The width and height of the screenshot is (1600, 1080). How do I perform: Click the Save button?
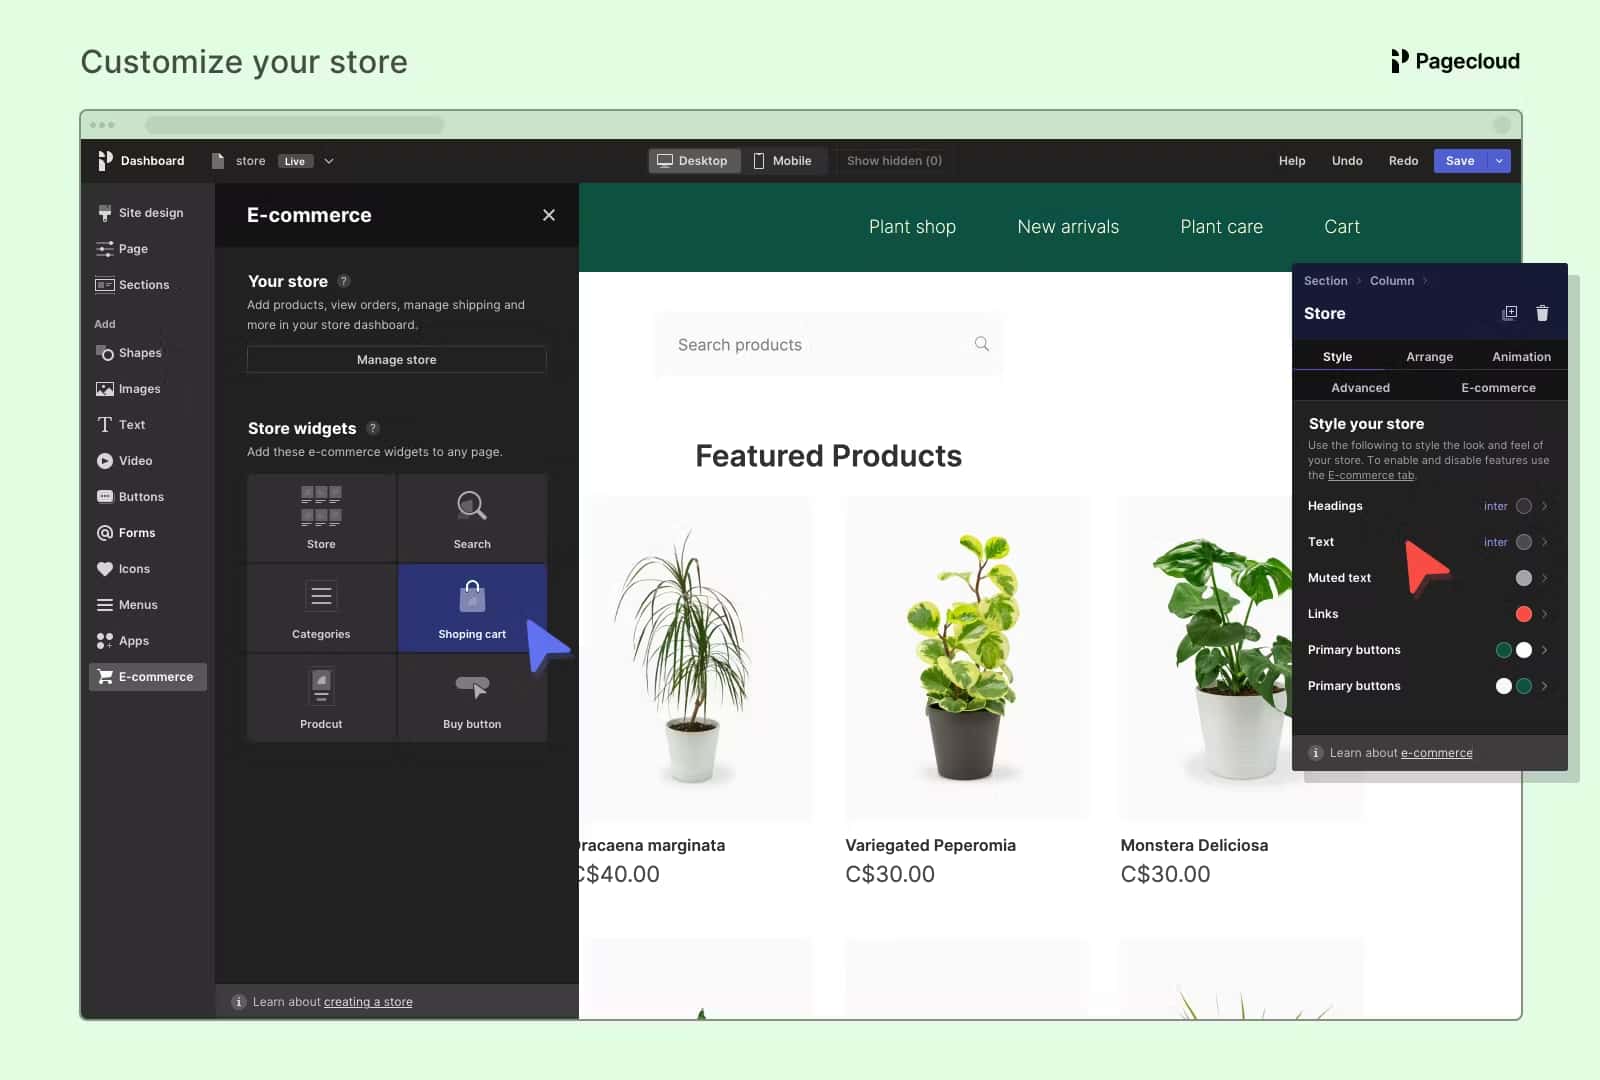pyautogui.click(x=1460, y=161)
